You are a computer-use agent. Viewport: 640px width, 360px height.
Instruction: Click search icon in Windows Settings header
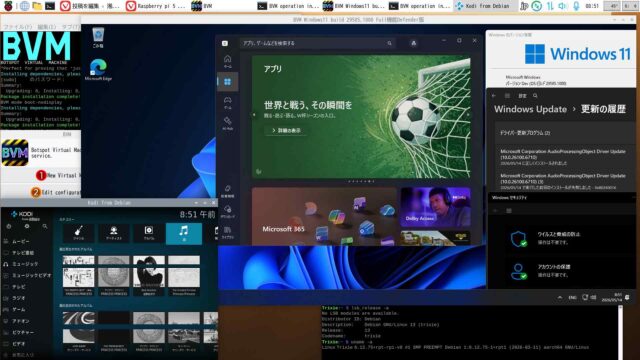point(535,96)
